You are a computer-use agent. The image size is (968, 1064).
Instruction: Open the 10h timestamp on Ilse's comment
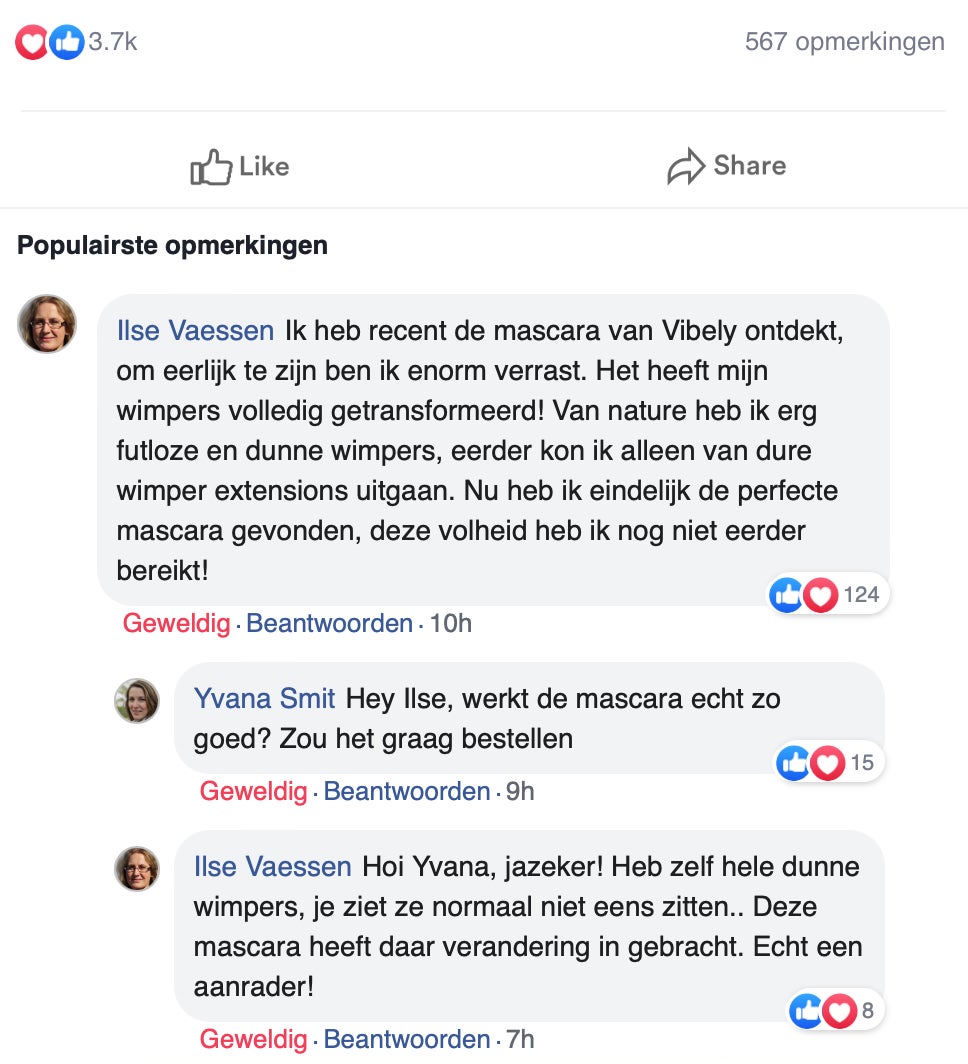(450, 623)
